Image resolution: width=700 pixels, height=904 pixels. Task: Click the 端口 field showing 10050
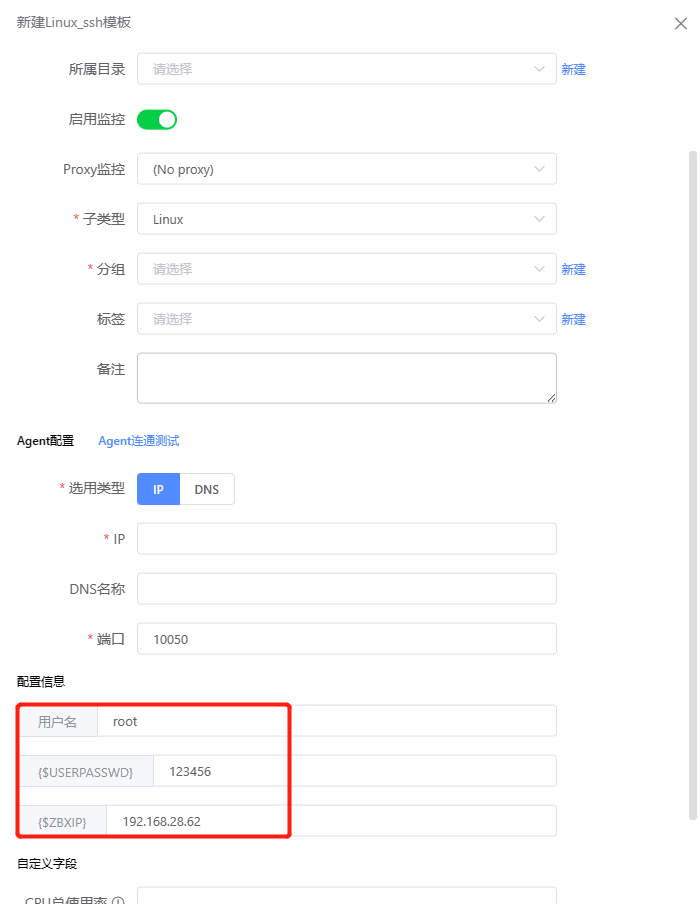tap(347, 639)
